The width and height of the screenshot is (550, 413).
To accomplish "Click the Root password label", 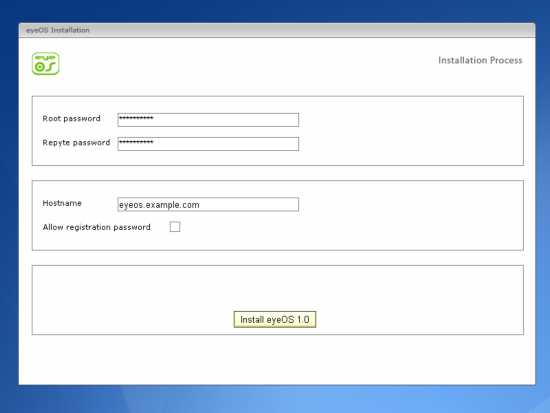I will coord(71,119).
